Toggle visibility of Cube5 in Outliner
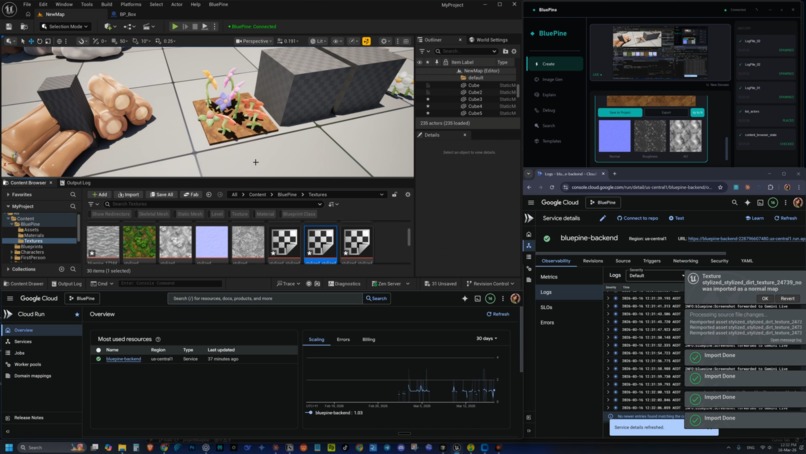 [428, 113]
